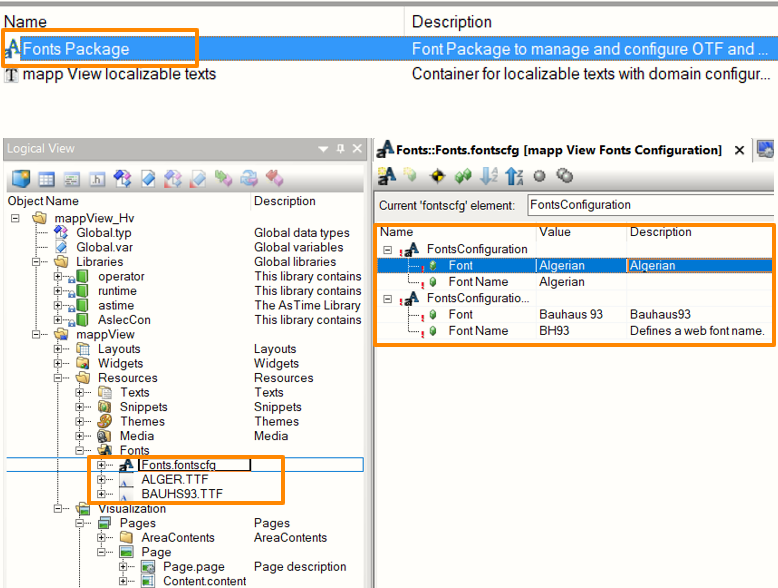Expand the operator library

tap(58, 276)
